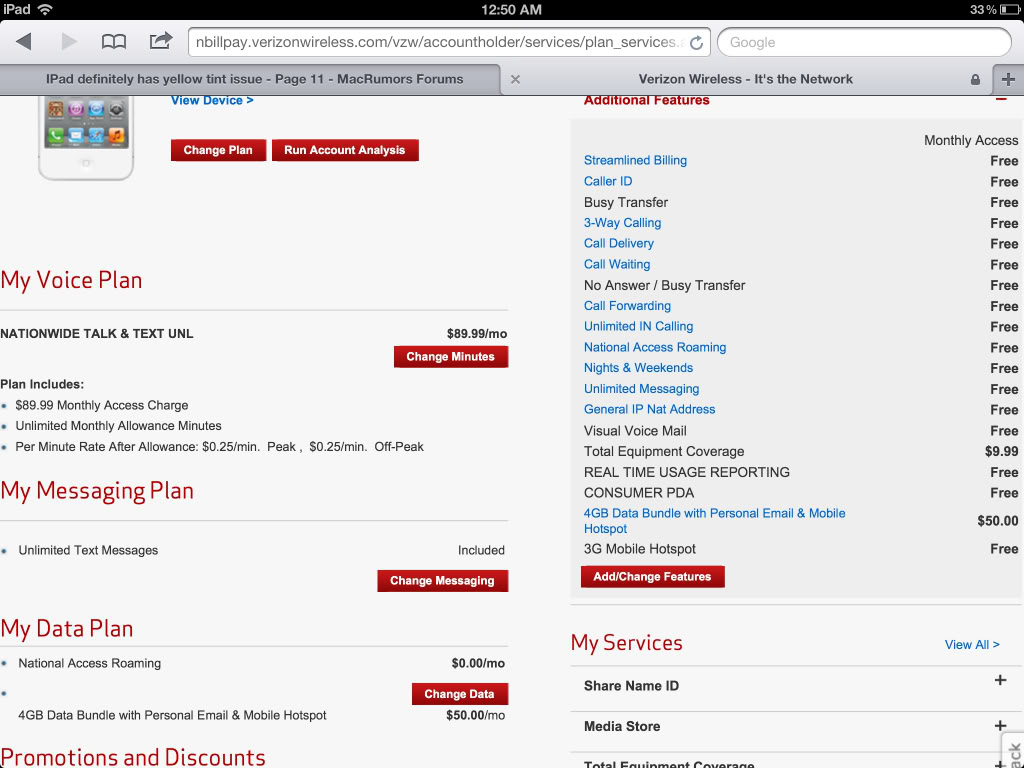
Task: Click CONSUMER PDA feature text
Action: [639, 492]
